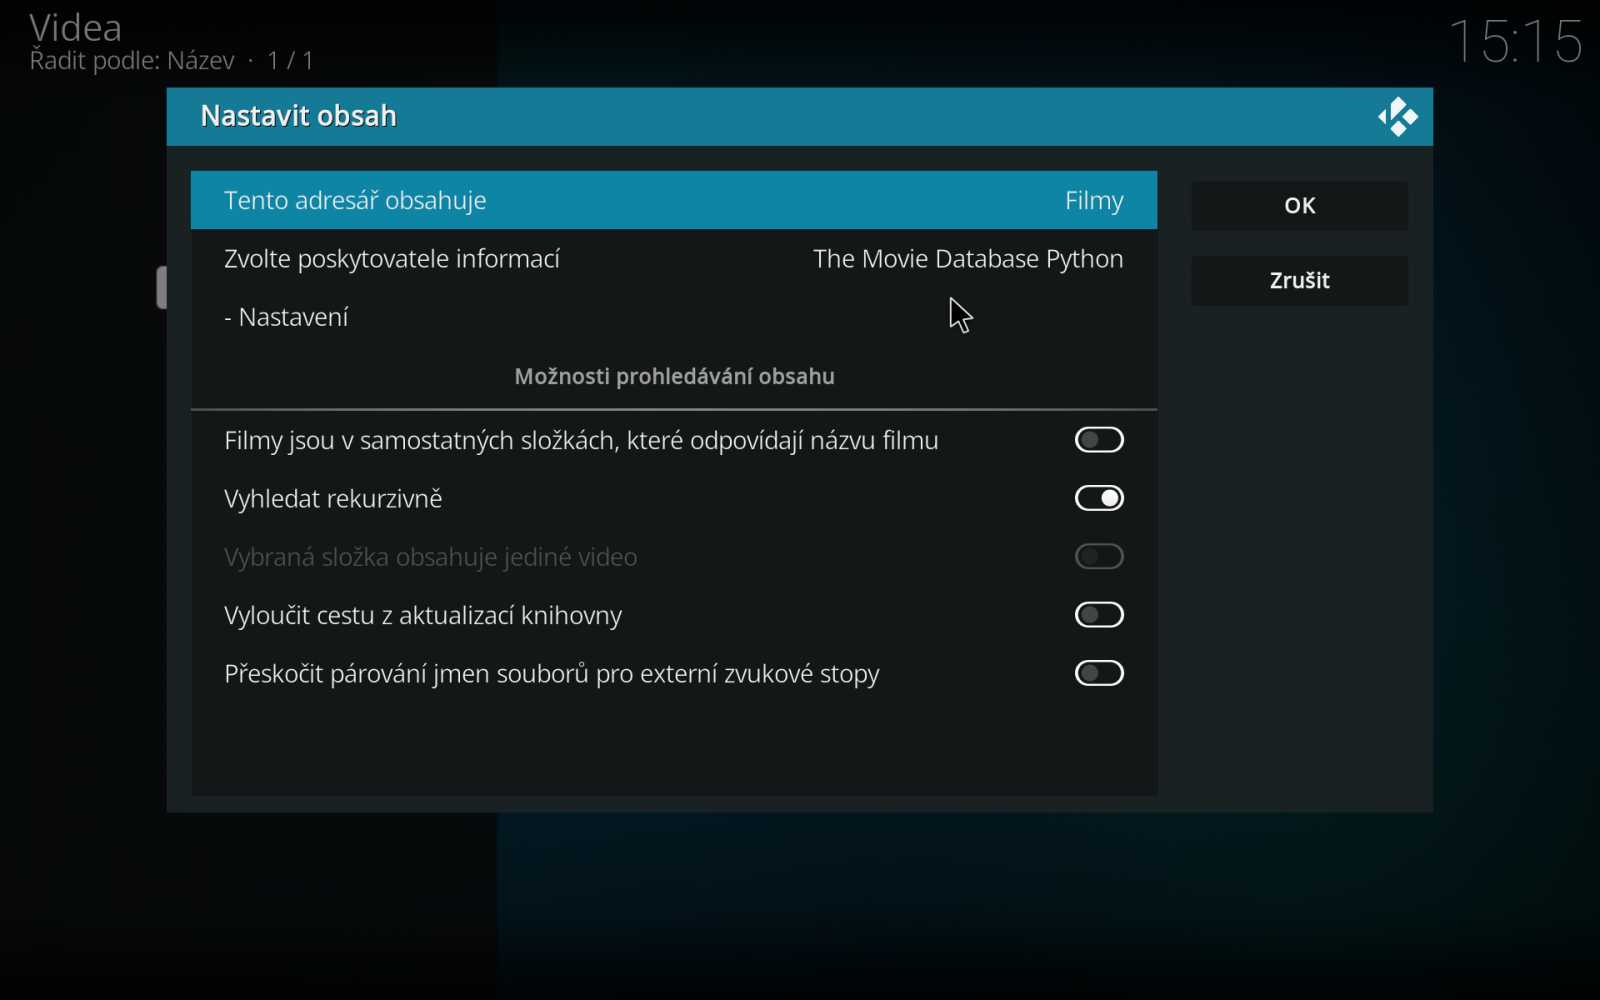
Task: Click Řadit podle: Název sort label
Action: click(x=132, y=61)
